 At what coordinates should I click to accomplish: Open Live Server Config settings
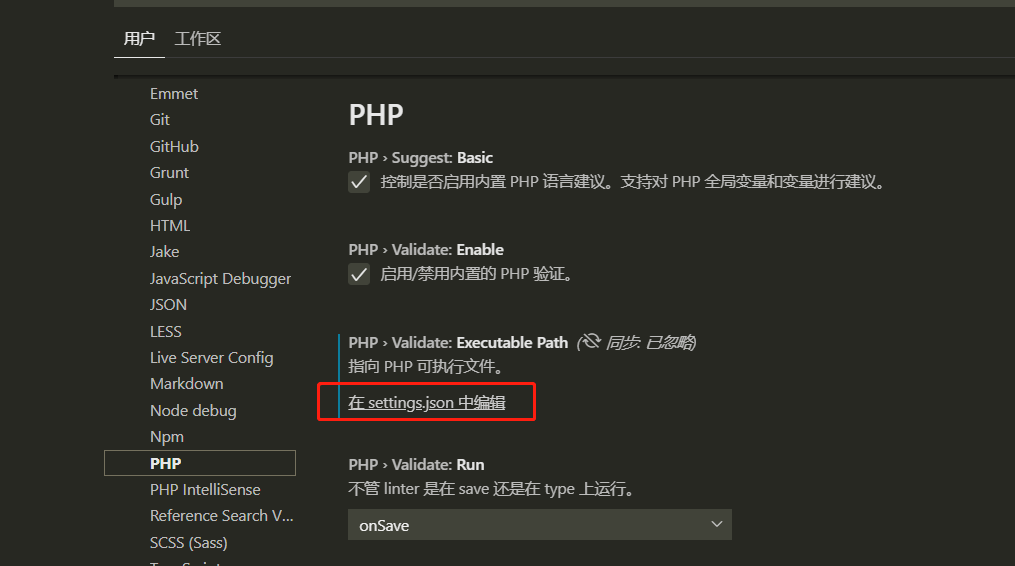tap(212, 357)
